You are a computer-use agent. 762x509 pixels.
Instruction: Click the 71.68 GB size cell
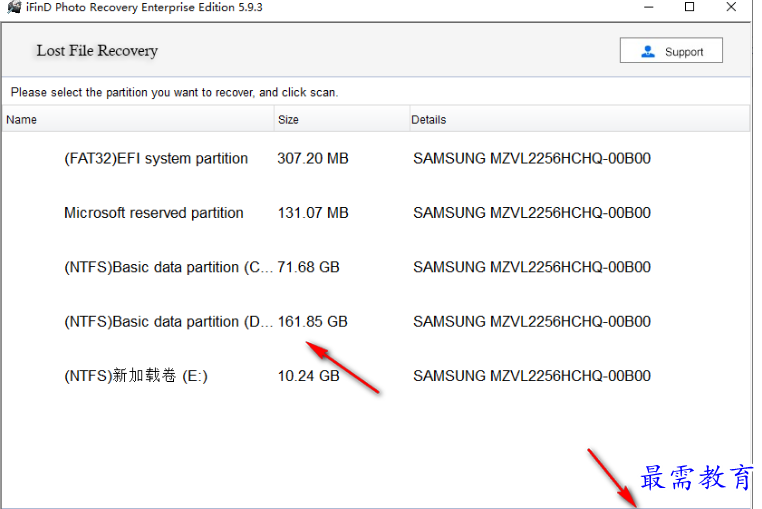point(308,267)
